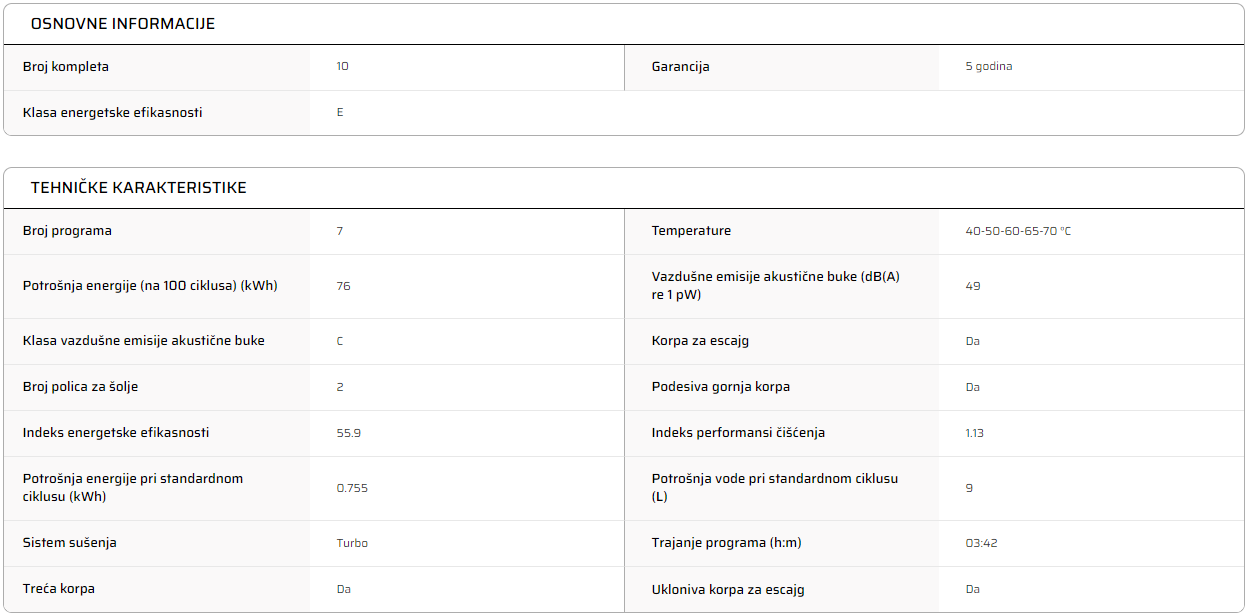Click Potrošnja vode pri standardnom ciklusu label
This screenshot has height=615, width=1248.
[775, 488]
